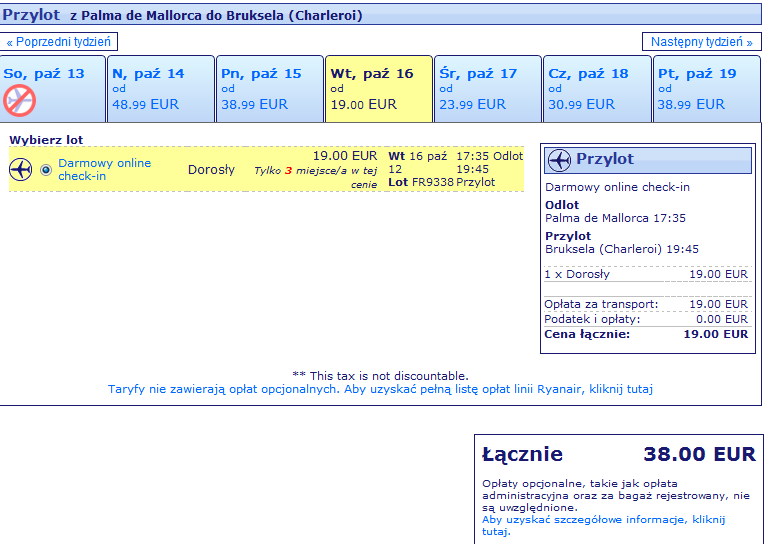Click airplane icon beside the FR9338 flight row
Screen dimensions: 764x544
tap(20, 170)
